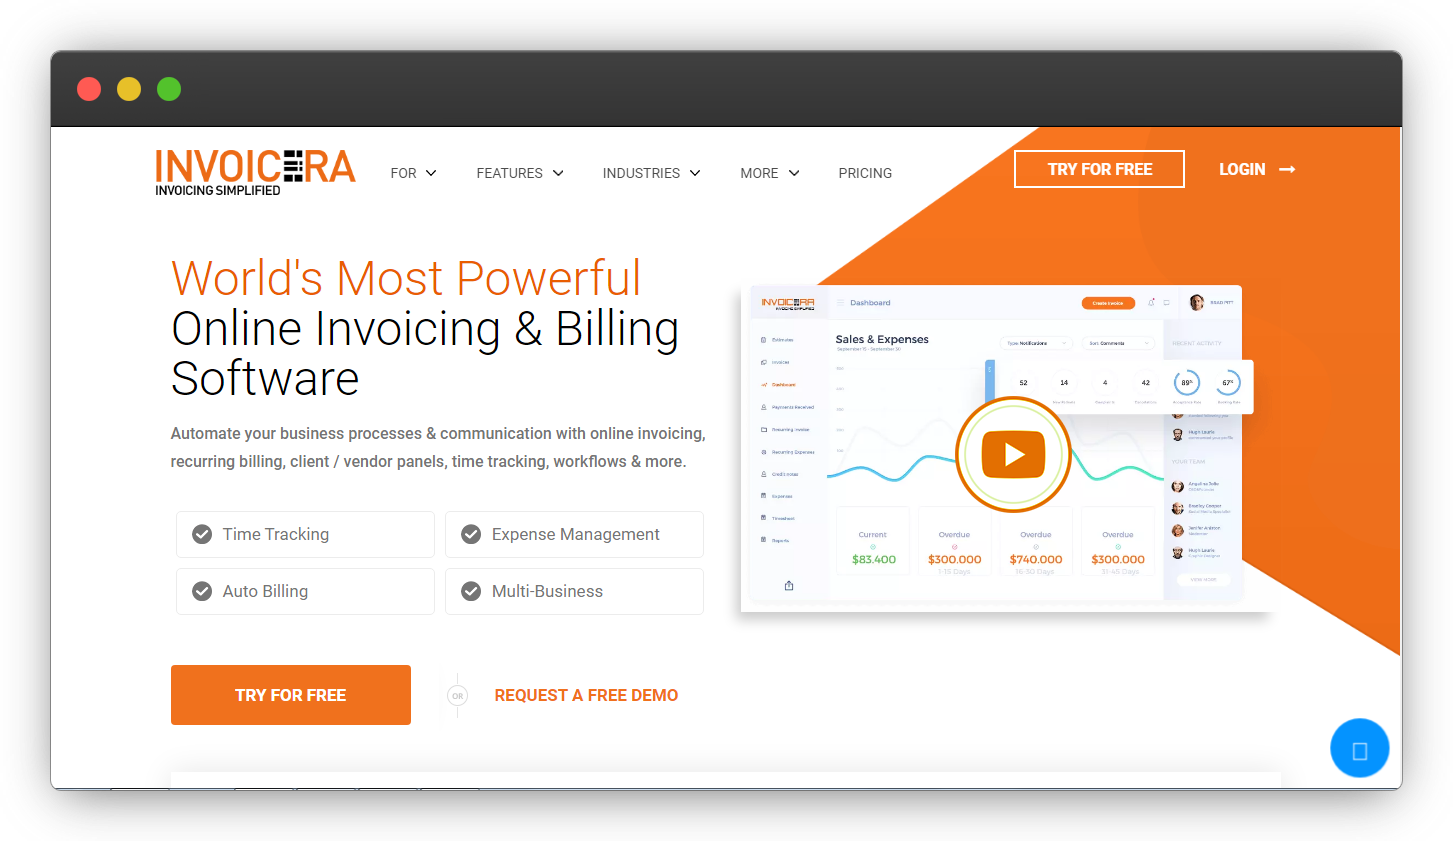Click Credit notes in the preview sidebar
1453x841 pixels.
pos(780,474)
